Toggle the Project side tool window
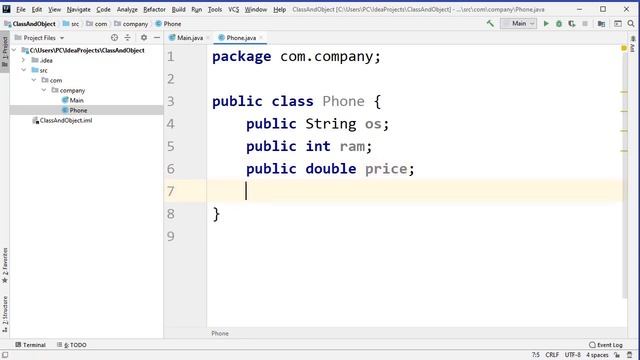 (x=5, y=52)
